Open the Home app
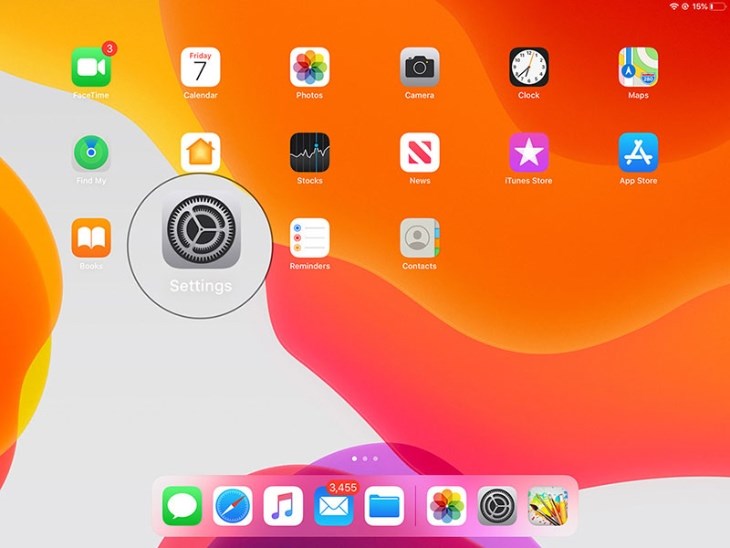 click(200, 152)
